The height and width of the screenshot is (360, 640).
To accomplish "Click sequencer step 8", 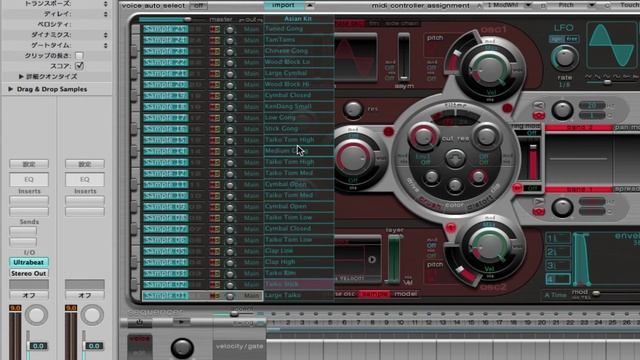I will tap(372, 322).
